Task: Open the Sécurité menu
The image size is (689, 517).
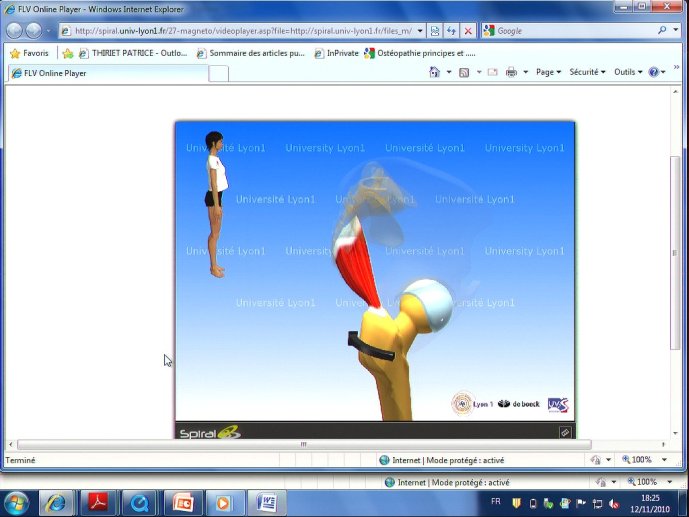Action: pyautogui.click(x=587, y=72)
